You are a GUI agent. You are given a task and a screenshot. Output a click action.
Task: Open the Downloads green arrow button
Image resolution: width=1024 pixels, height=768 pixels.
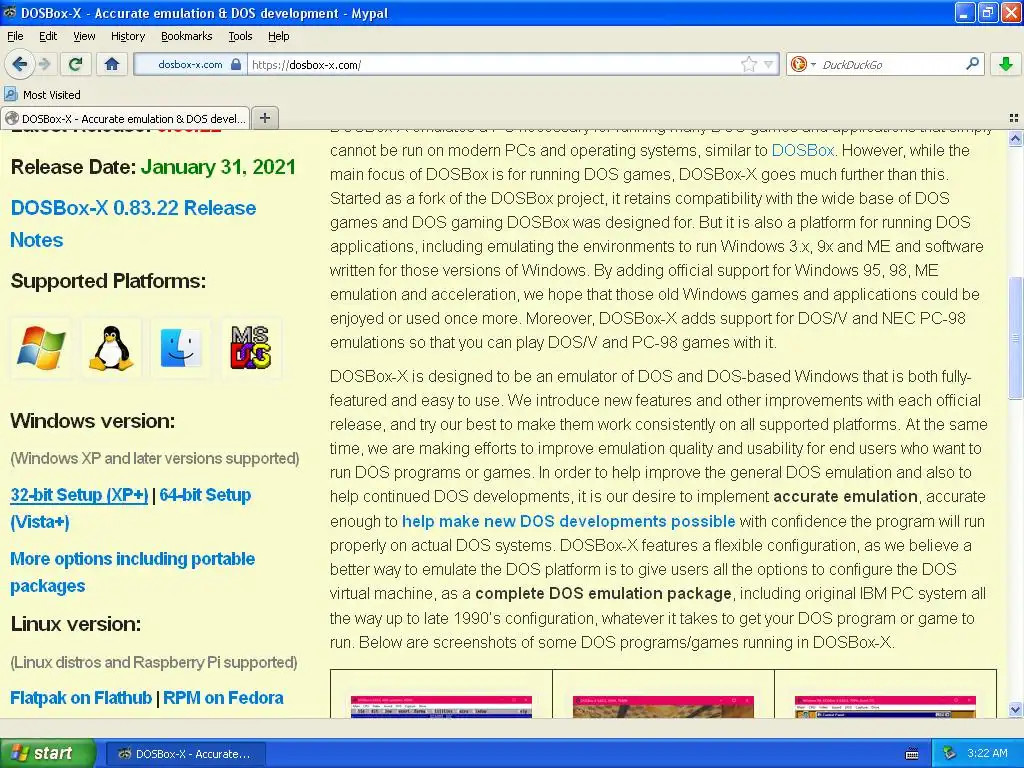point(1006,64)
